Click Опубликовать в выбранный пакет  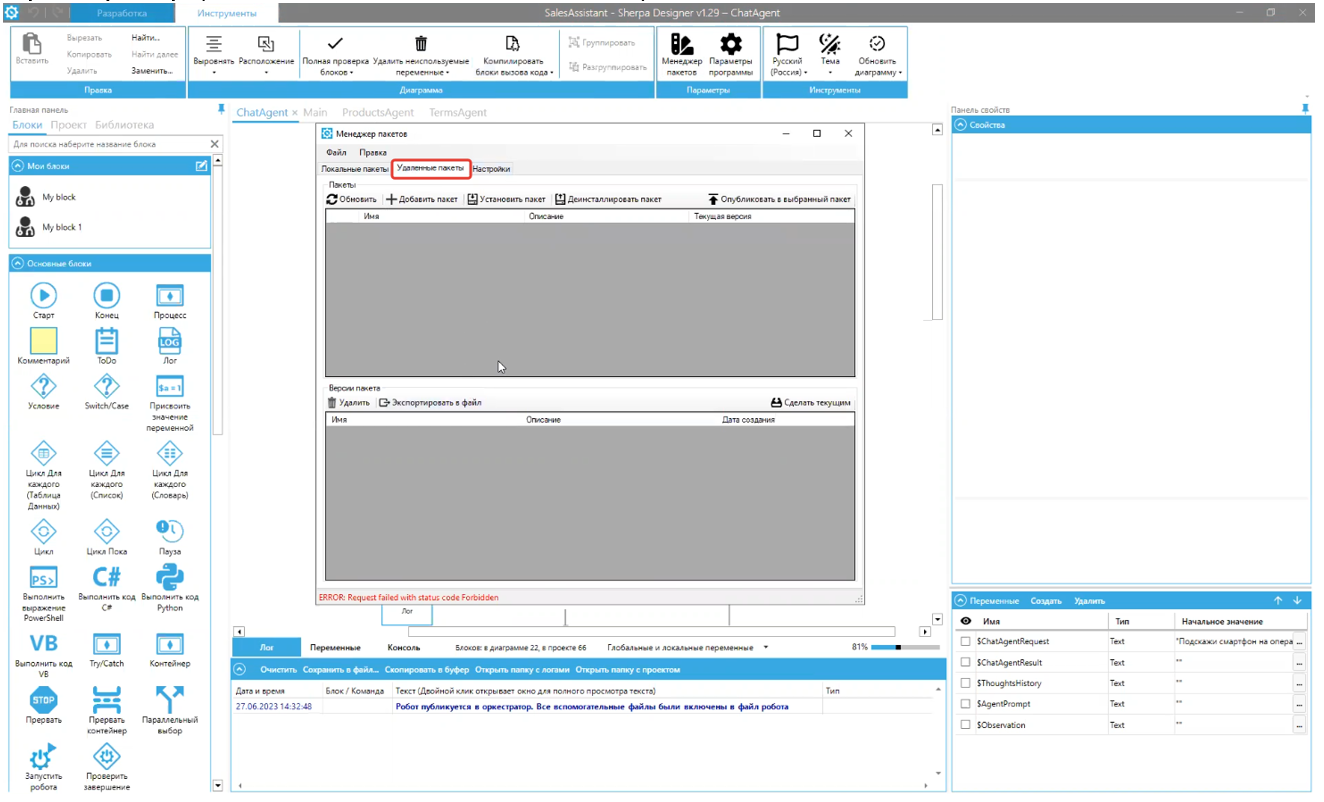pyautogui.click(x=779, y=199)
